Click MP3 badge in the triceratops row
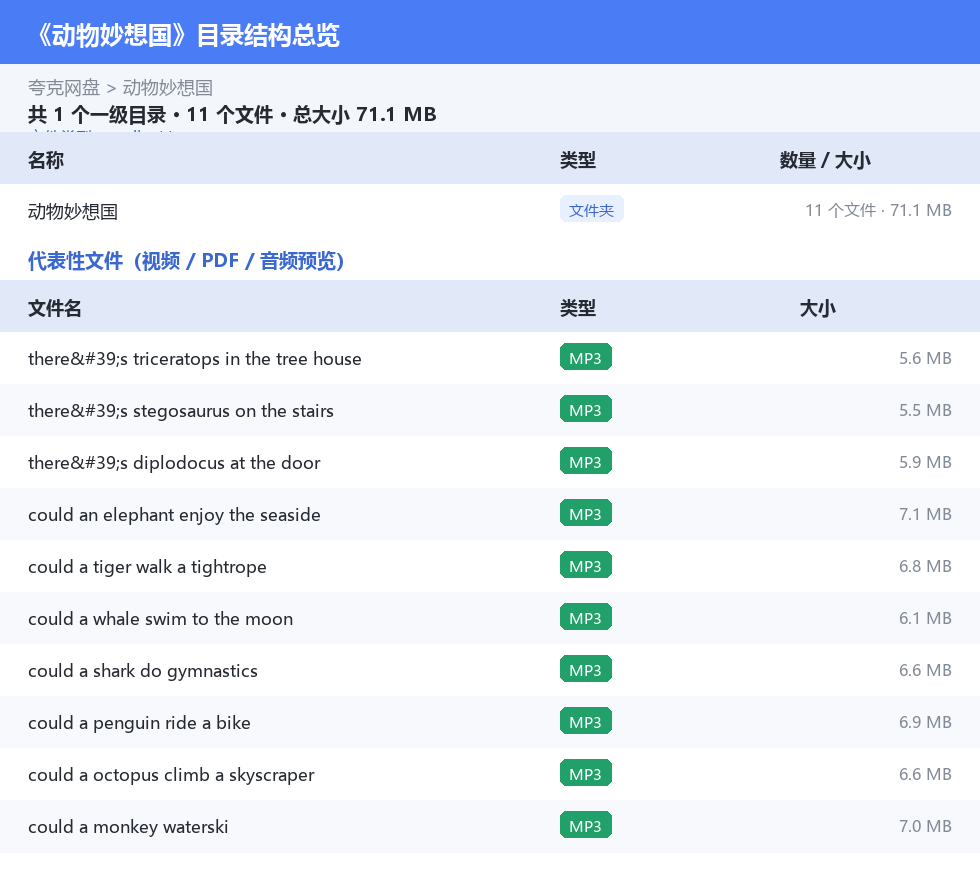980x884 pixels. pos(586,358)
